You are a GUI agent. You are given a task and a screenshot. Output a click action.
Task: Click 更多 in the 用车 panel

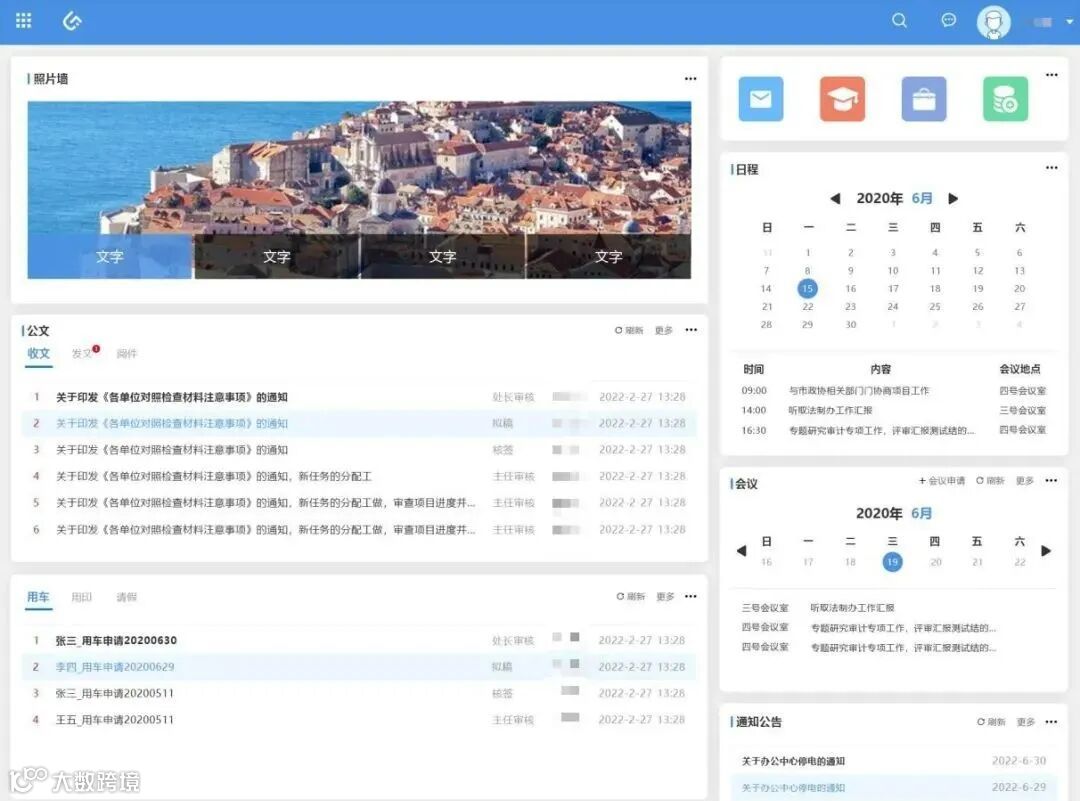[665, 596]
